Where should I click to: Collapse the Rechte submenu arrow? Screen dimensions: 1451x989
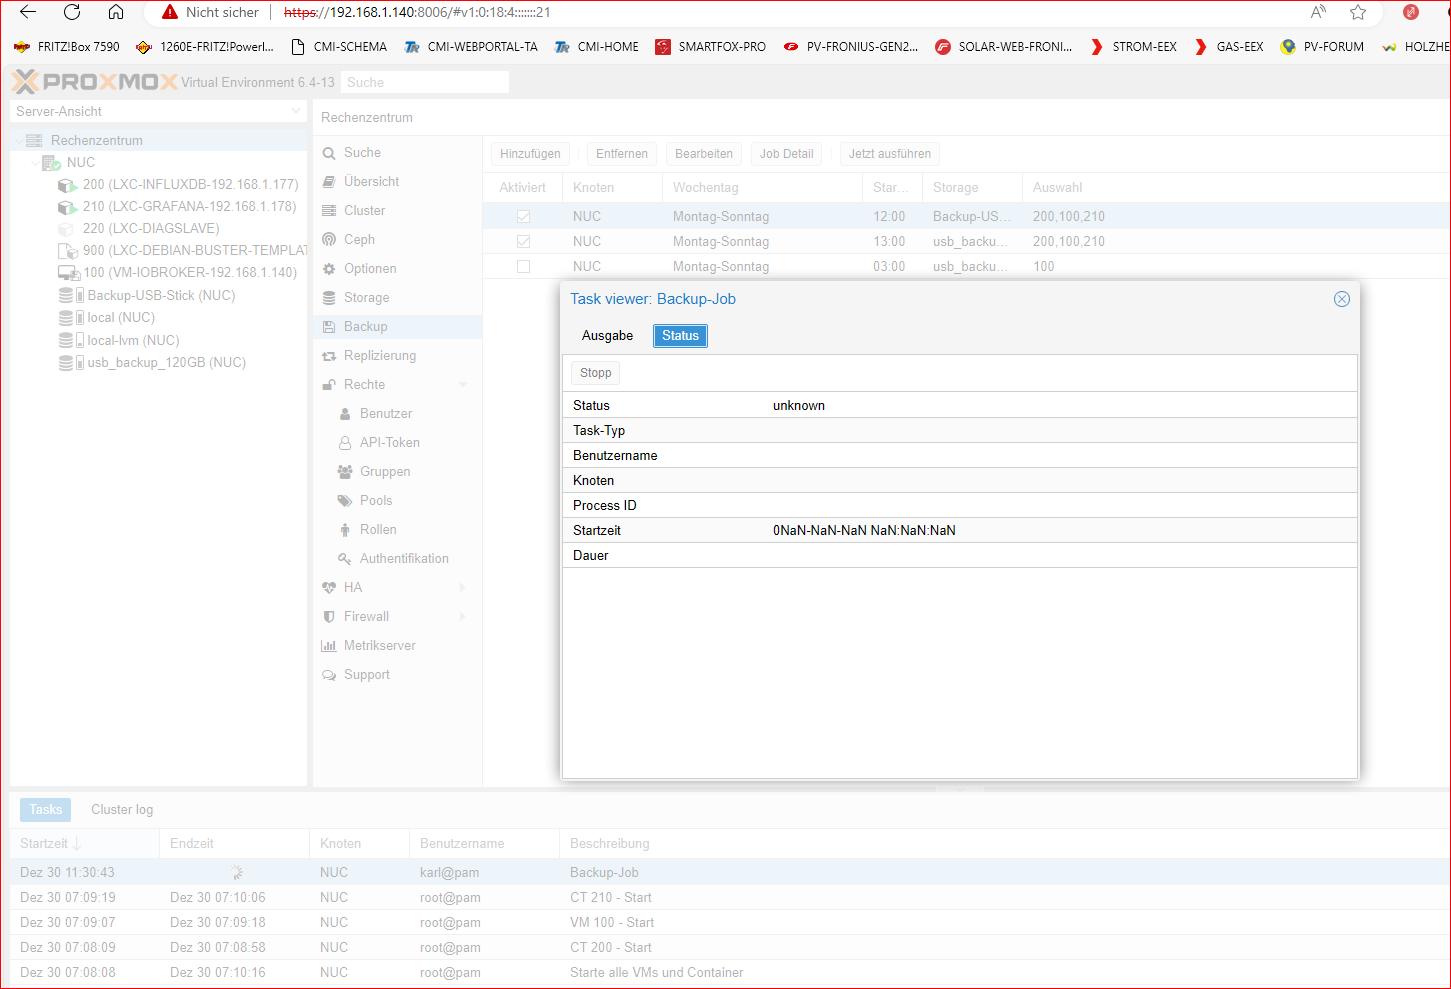463,384
